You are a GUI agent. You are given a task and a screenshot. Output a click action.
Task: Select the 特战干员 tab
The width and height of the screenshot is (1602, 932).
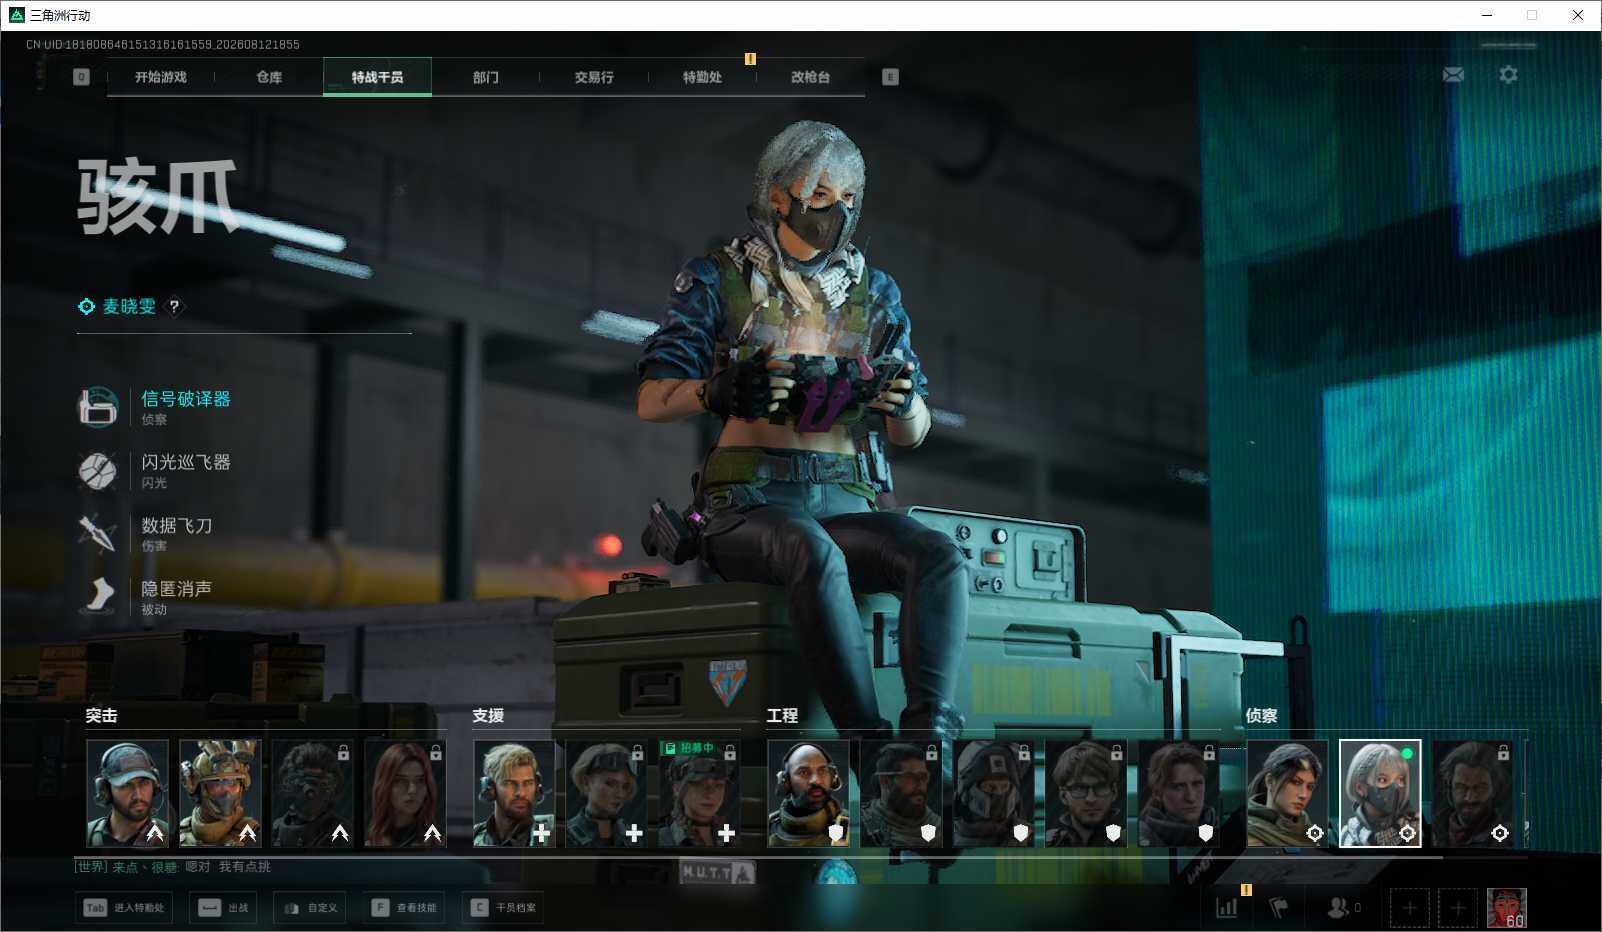coord(377,77)
